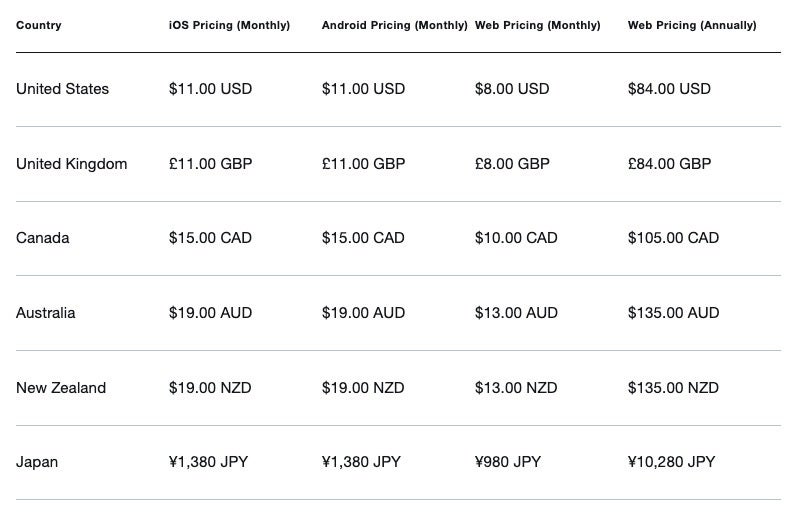Select the ¥10,280 JPY annual price
The width and height of the screenshot is (795, 515).
coord(671,462)
